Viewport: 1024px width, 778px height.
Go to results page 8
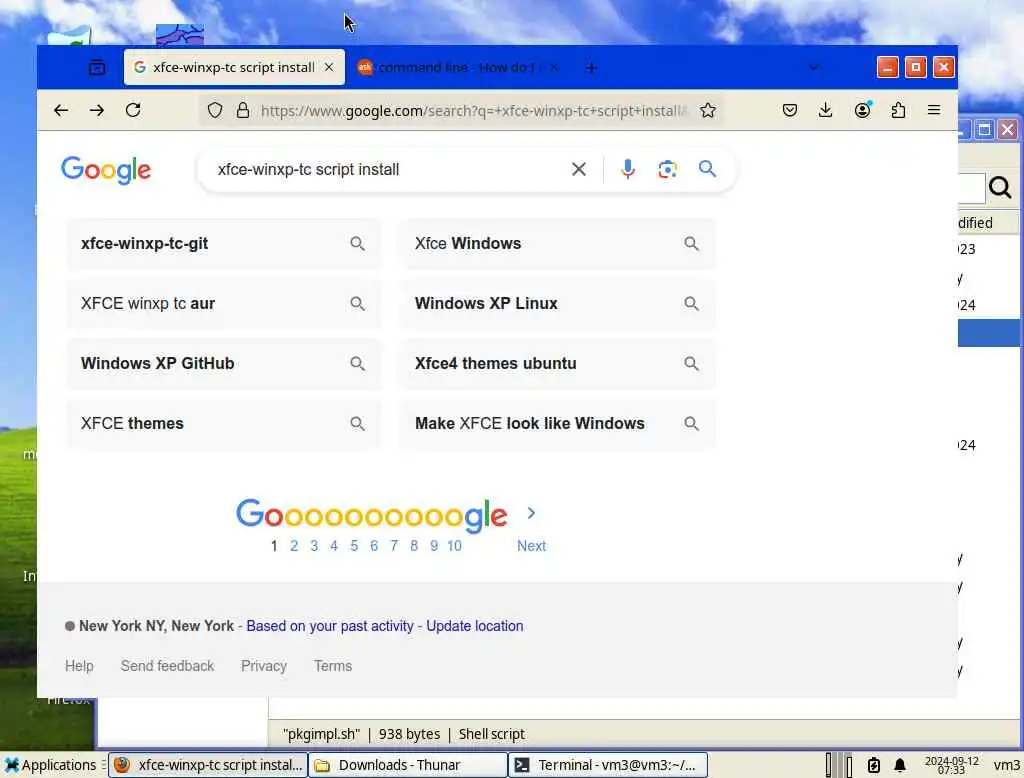click(x=414, y=546)
